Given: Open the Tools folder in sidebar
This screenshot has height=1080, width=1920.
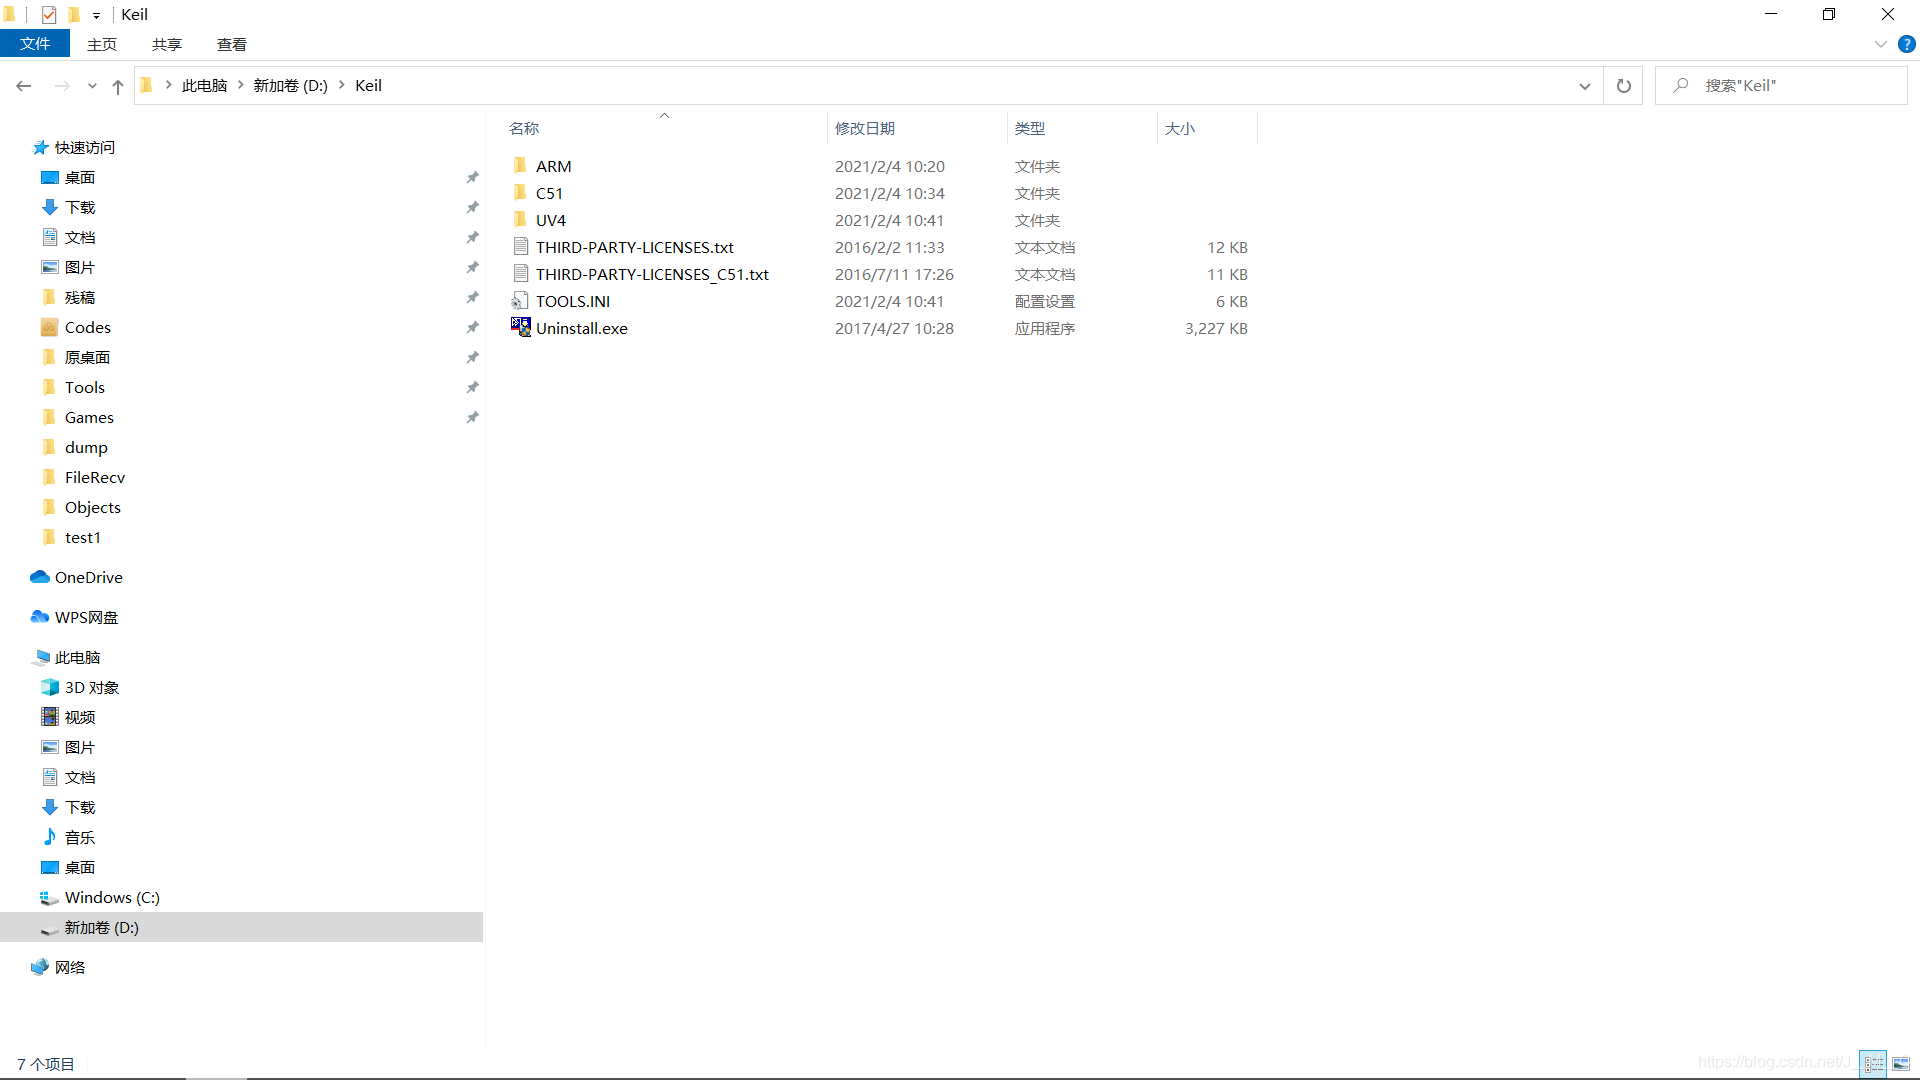Looking at the screenshot, I should pyautogui.click(x=85, y=387).
